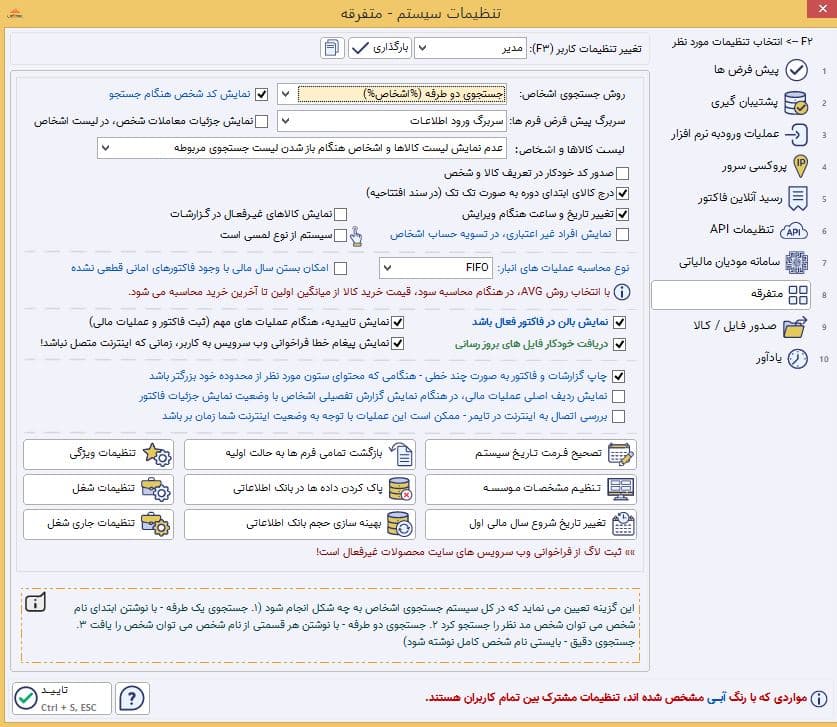
Task: Click the یادآور clock icon
Action: (797, 359)
